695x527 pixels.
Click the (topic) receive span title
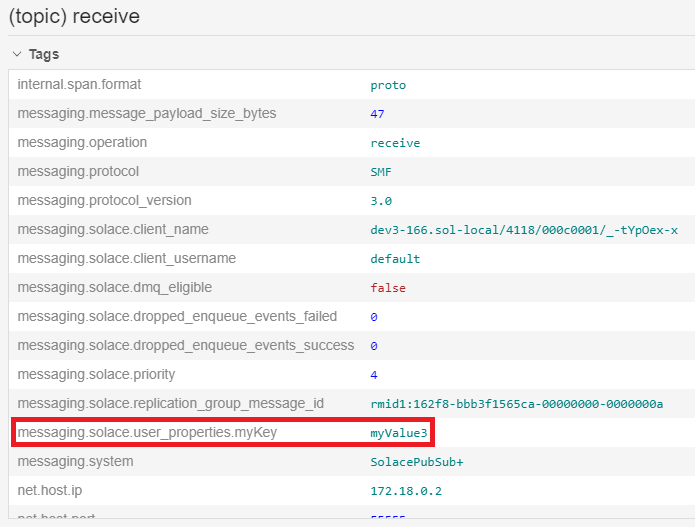(73, 16)
